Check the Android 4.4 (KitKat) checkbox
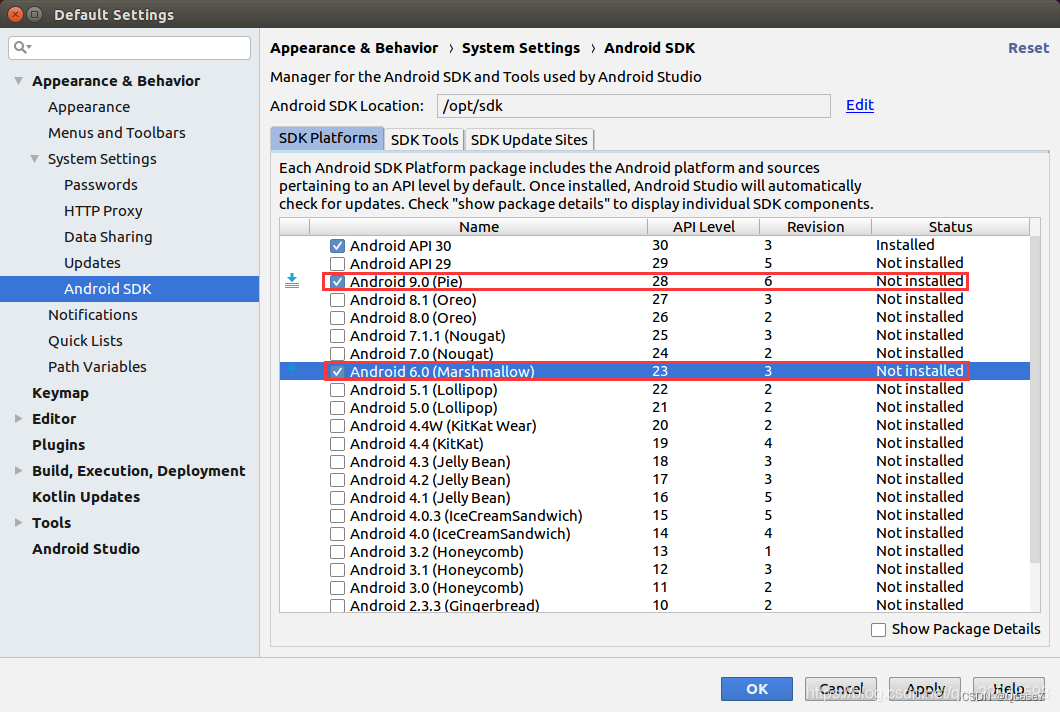The height and width of the screenshot is (712, 1060). coord(337,444)
